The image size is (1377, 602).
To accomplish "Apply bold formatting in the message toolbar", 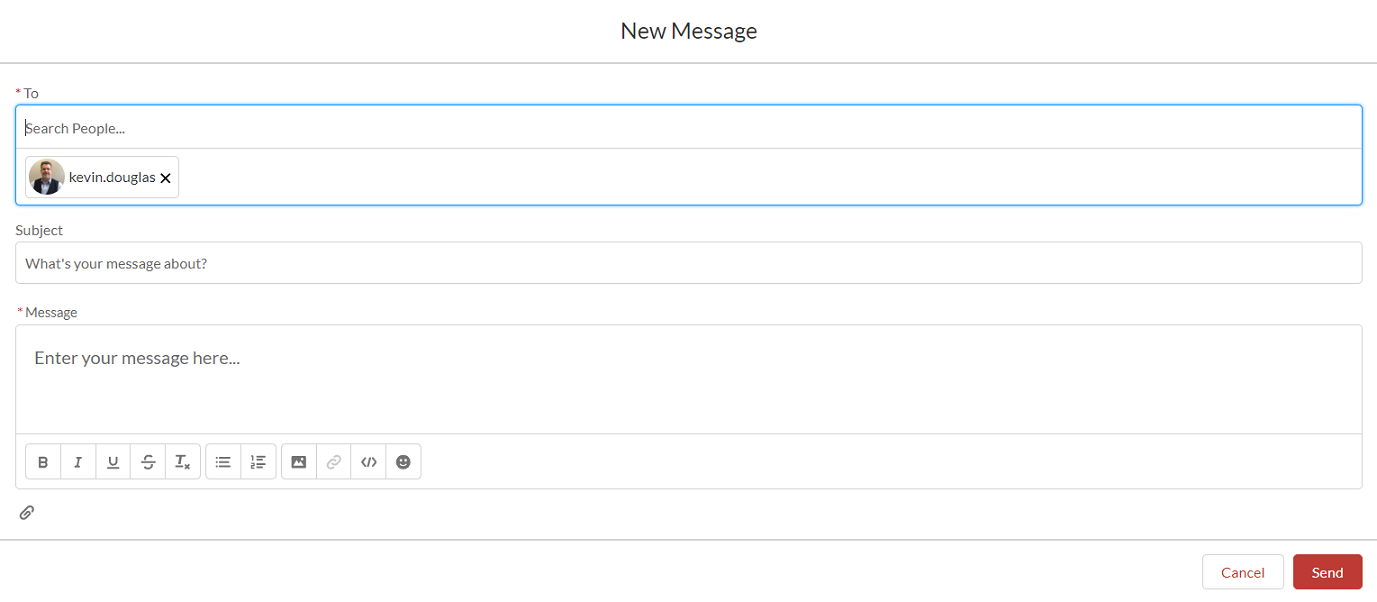I will (43, 461).
